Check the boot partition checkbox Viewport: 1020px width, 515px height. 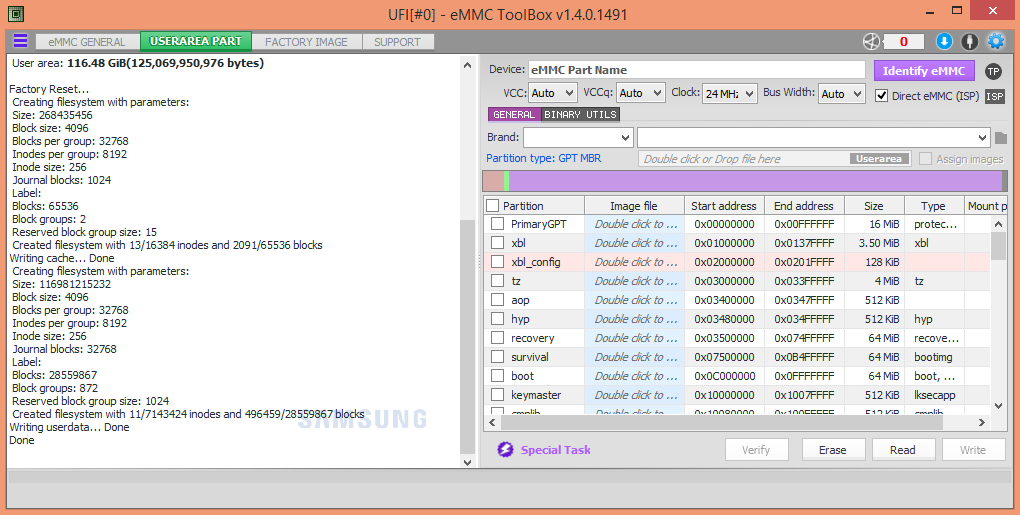click(498, 376)
